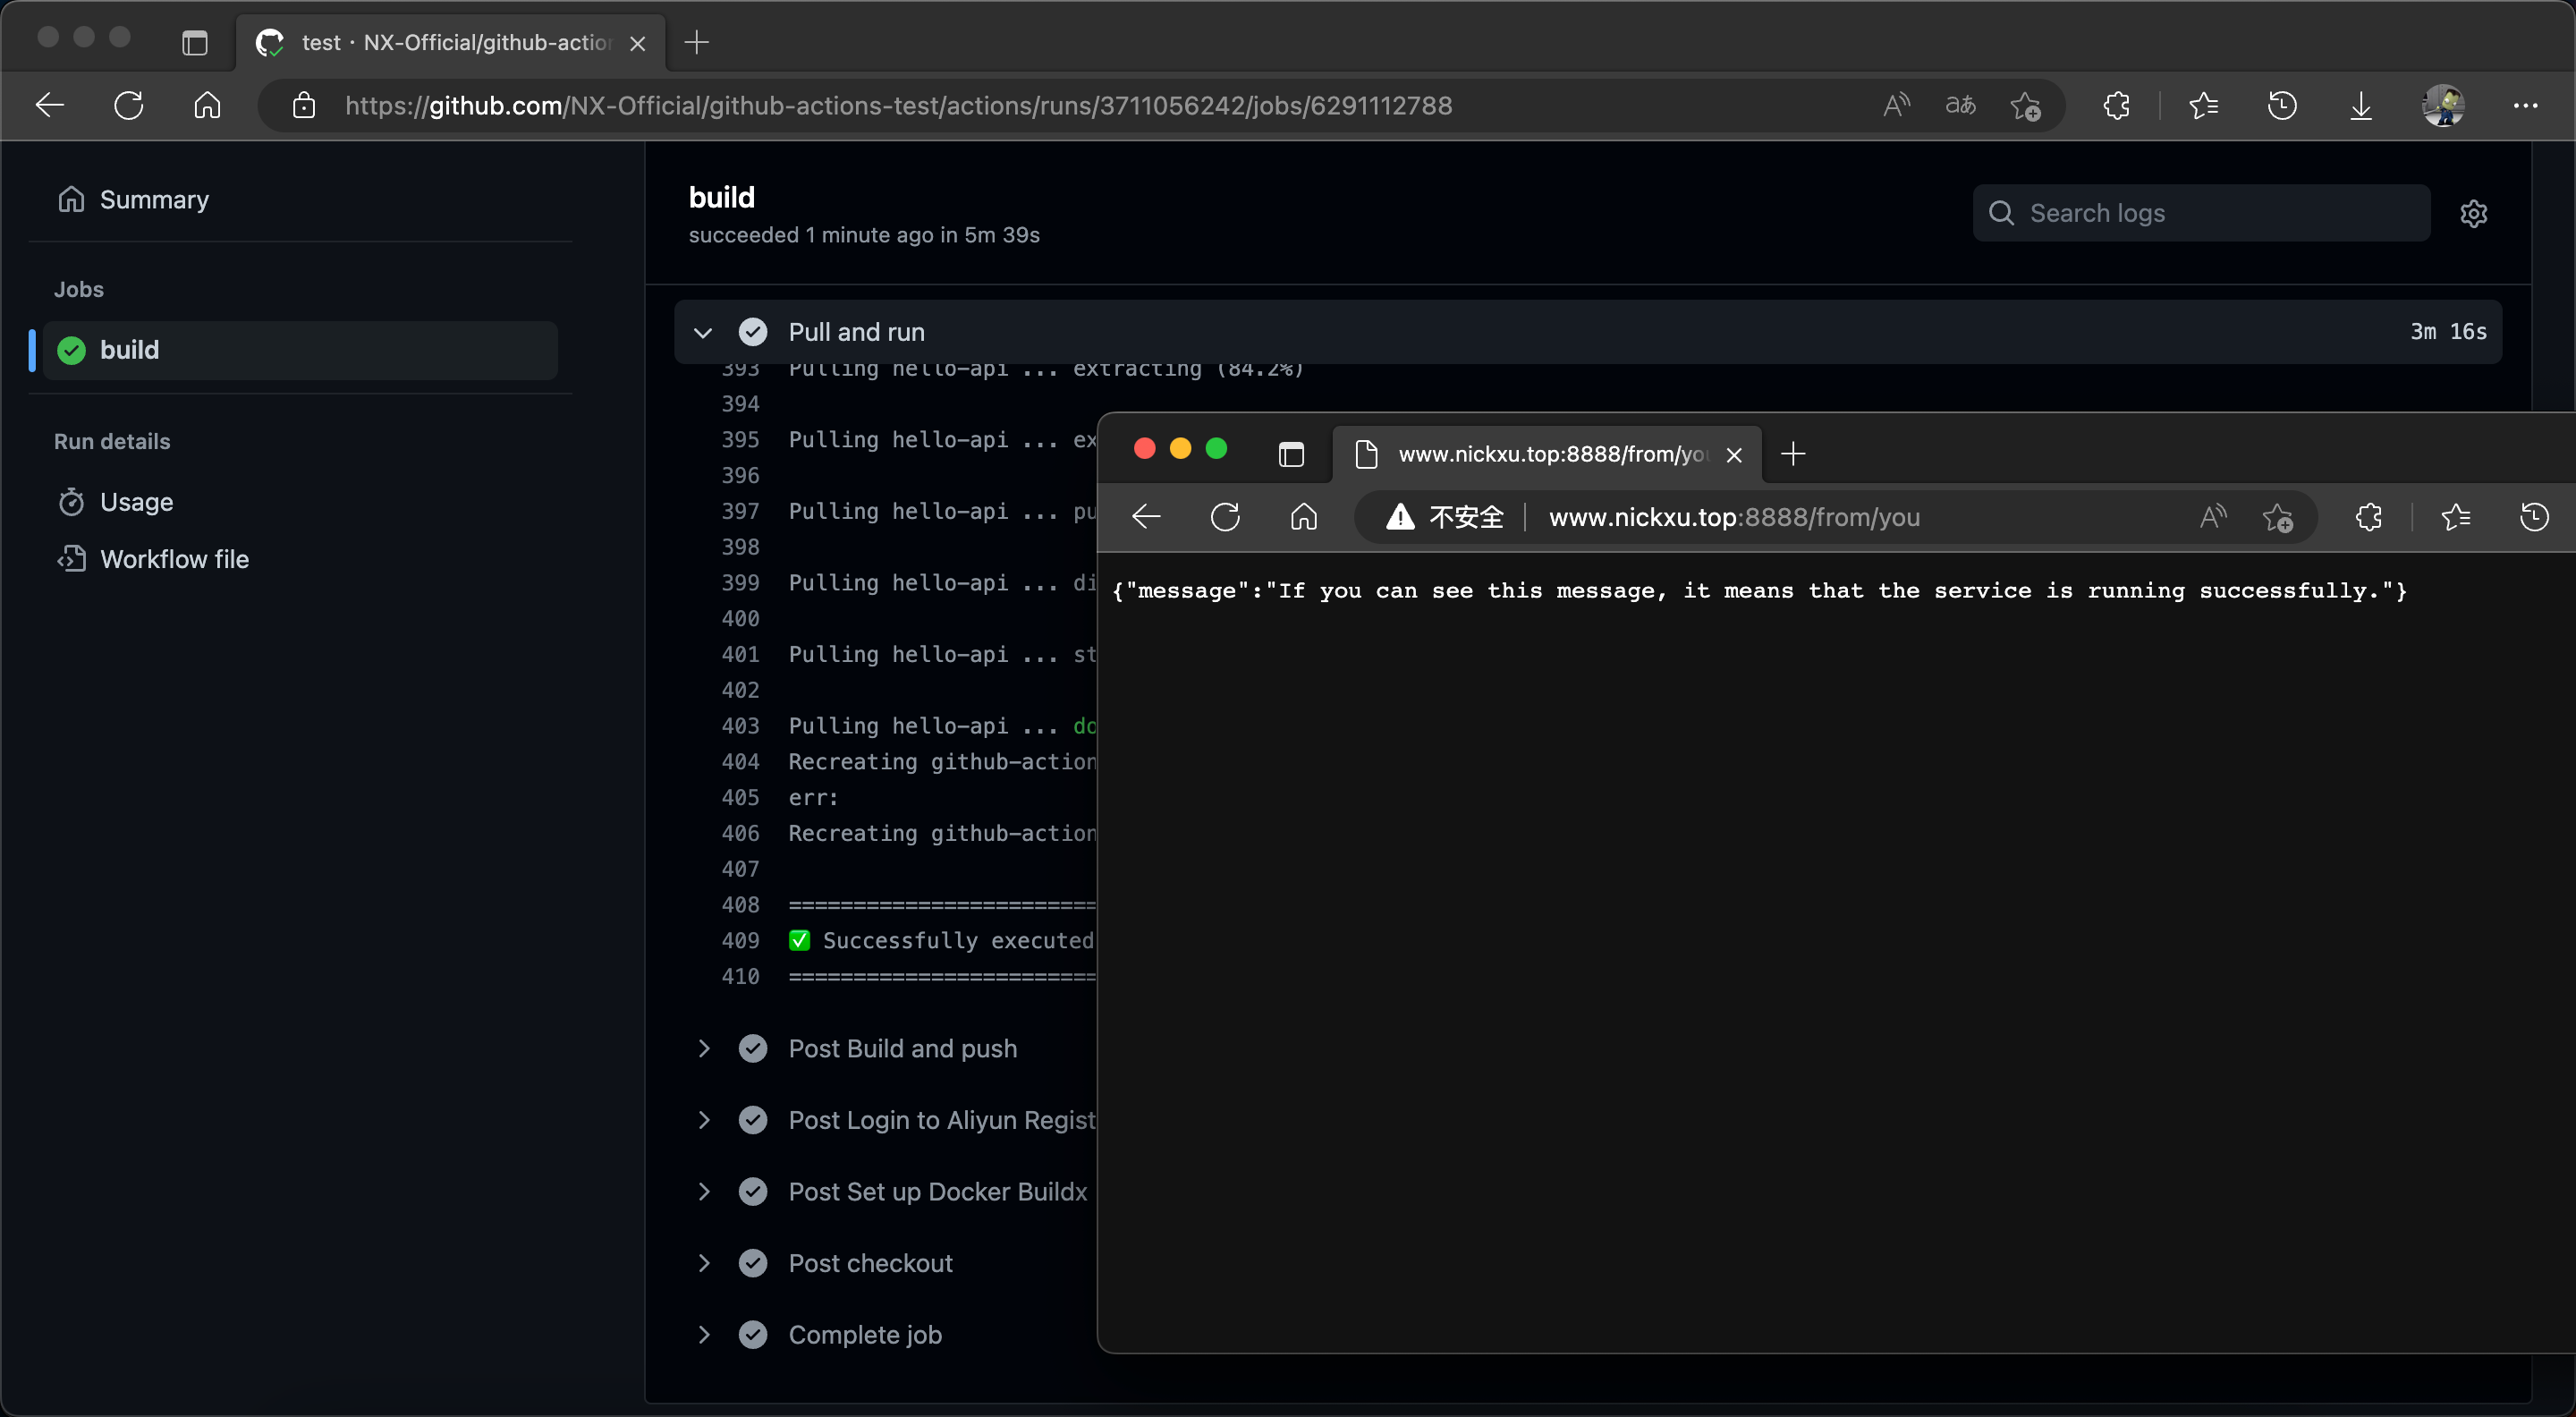Image resolution: width=2576 pixels, height=1417 pixels.
Task: Open the user profile avatar
Action: click(x=2443, y=105)
